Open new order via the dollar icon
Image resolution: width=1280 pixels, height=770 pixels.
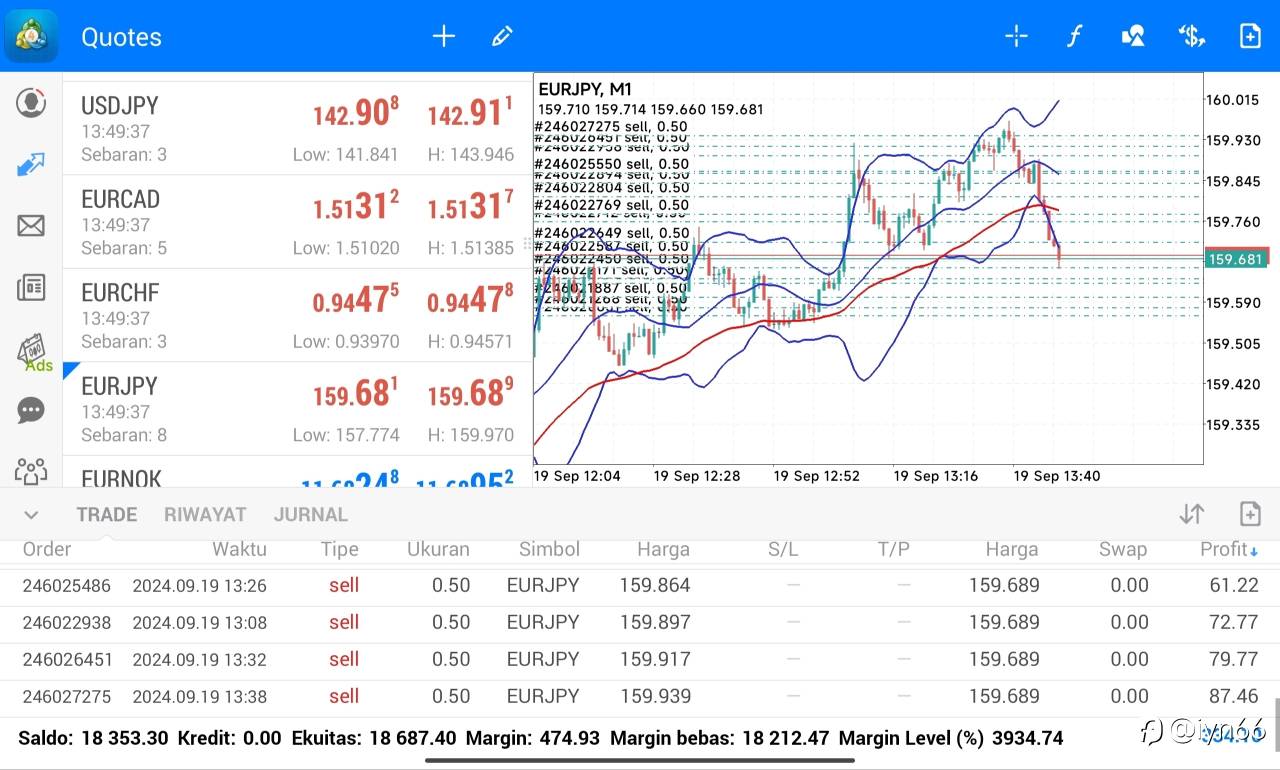(1191, 36)
